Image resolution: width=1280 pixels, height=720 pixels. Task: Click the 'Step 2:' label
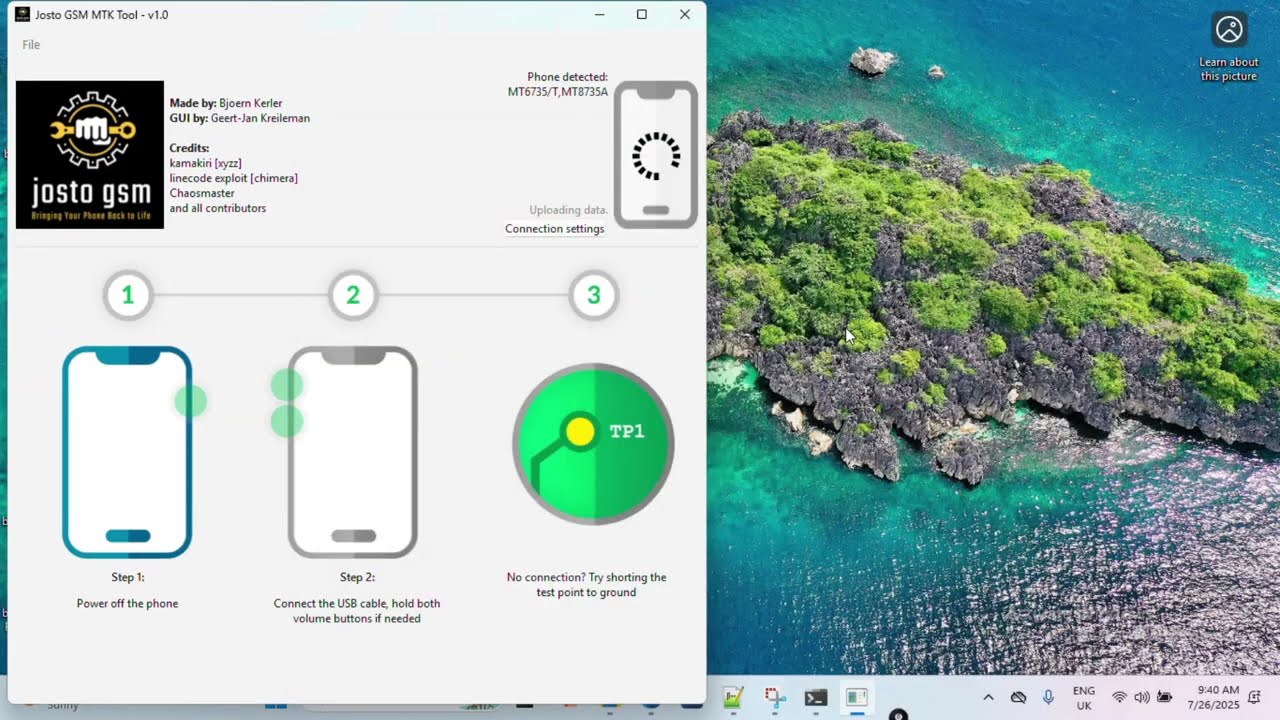click(x=357, y=577)
